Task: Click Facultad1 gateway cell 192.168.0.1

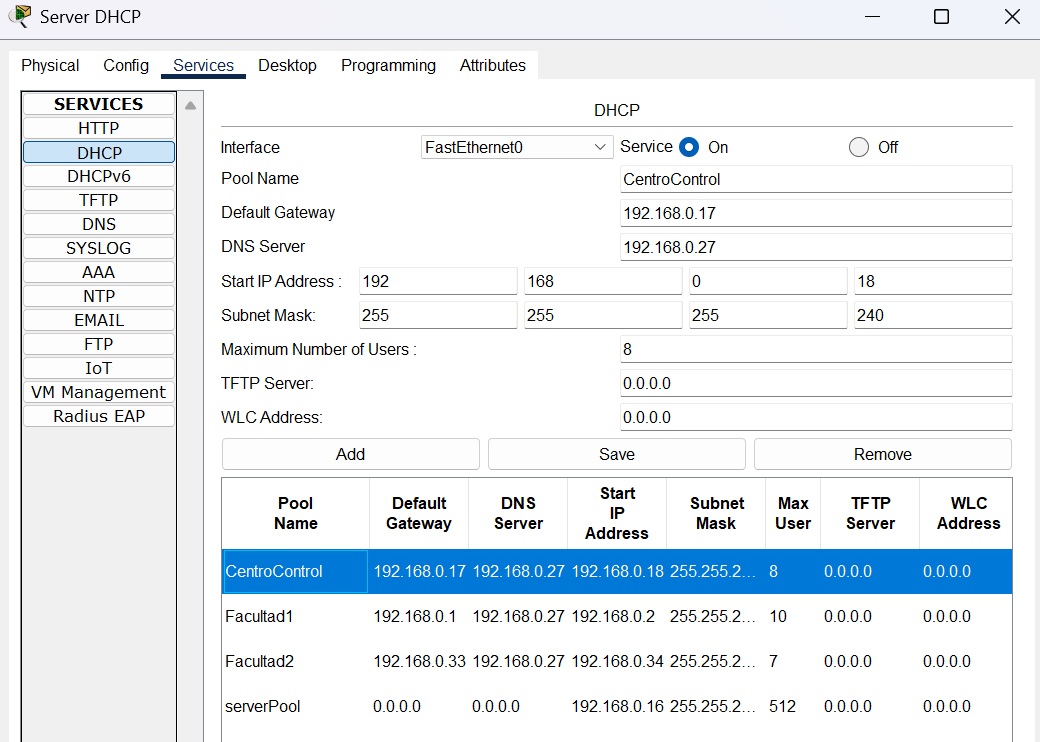Action: pos(419,616)
